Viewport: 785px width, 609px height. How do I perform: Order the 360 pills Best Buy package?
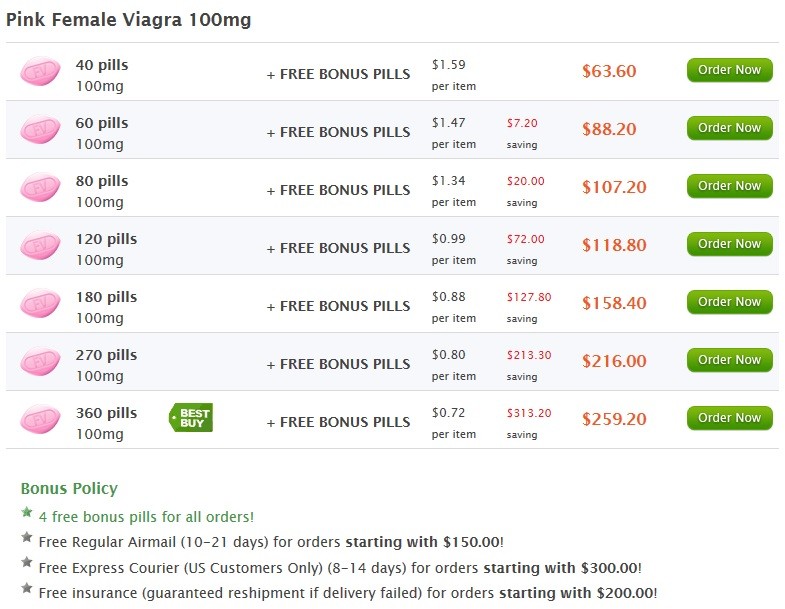coord(729,419)
